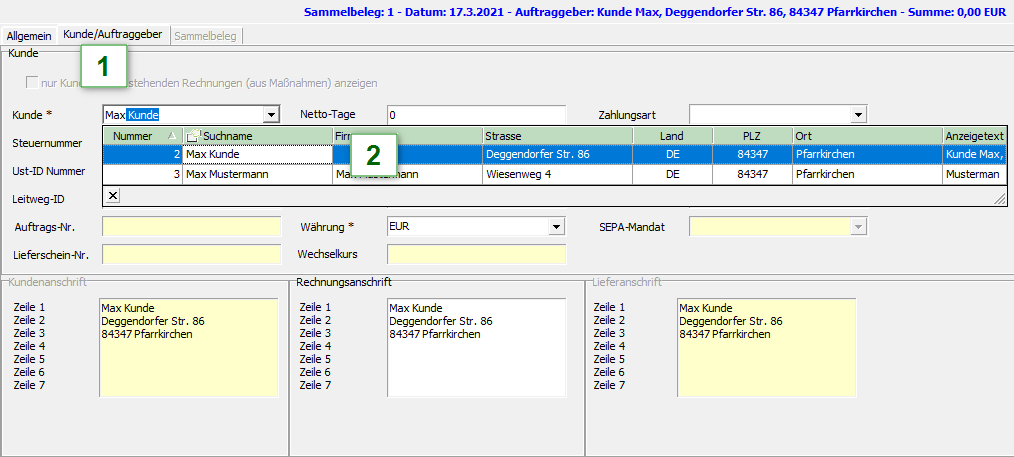The height and width of the screenshot is (457, 1014).
Task: Switch to the Allgemein tab
Action: 29,35
